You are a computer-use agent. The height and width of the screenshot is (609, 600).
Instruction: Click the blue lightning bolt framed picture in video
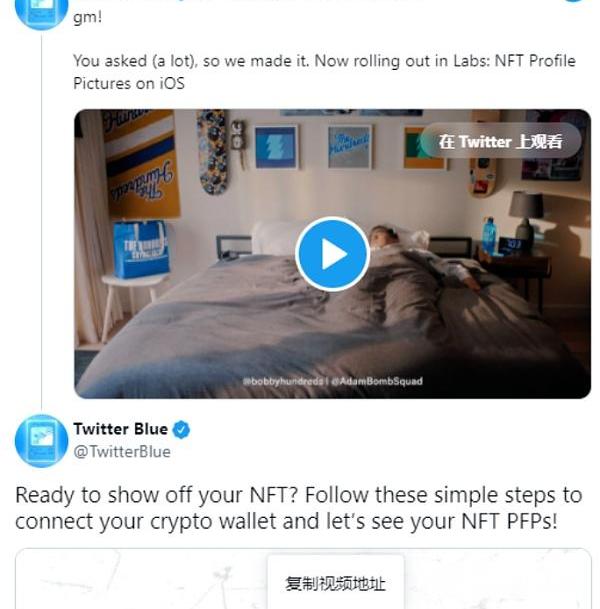click(276, 147)
